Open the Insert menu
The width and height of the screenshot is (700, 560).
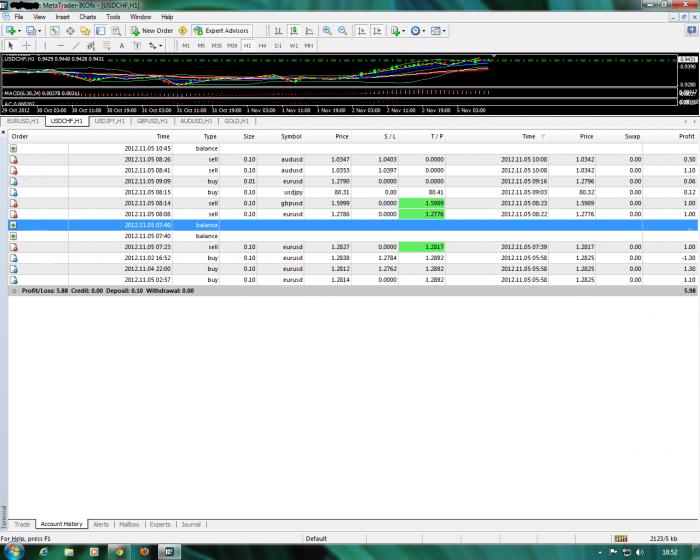[x=62, y=17]
